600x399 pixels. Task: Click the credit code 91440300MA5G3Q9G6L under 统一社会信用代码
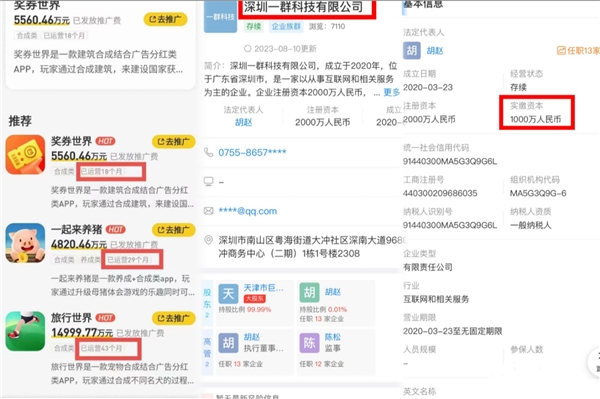(450, 161)
